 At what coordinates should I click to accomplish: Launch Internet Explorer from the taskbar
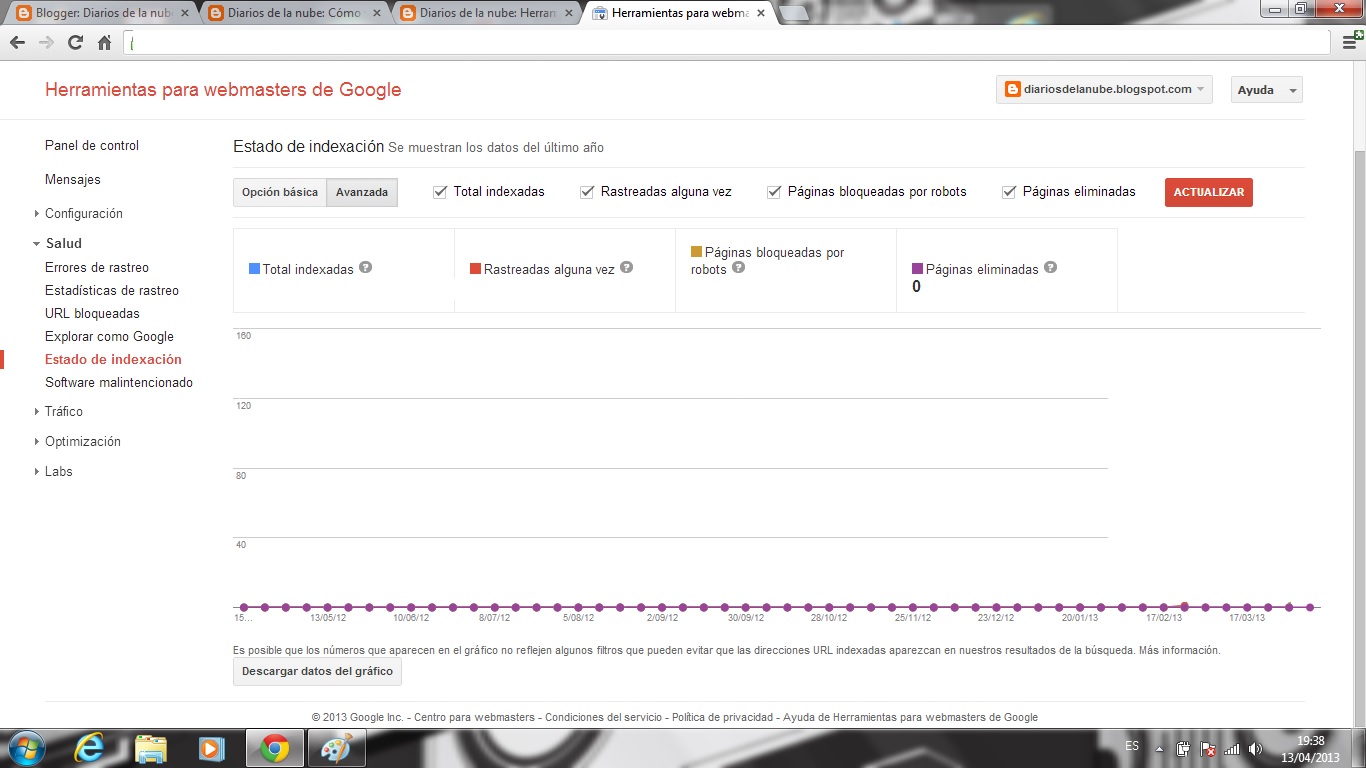pyautogui.click(x=90, y=748)
